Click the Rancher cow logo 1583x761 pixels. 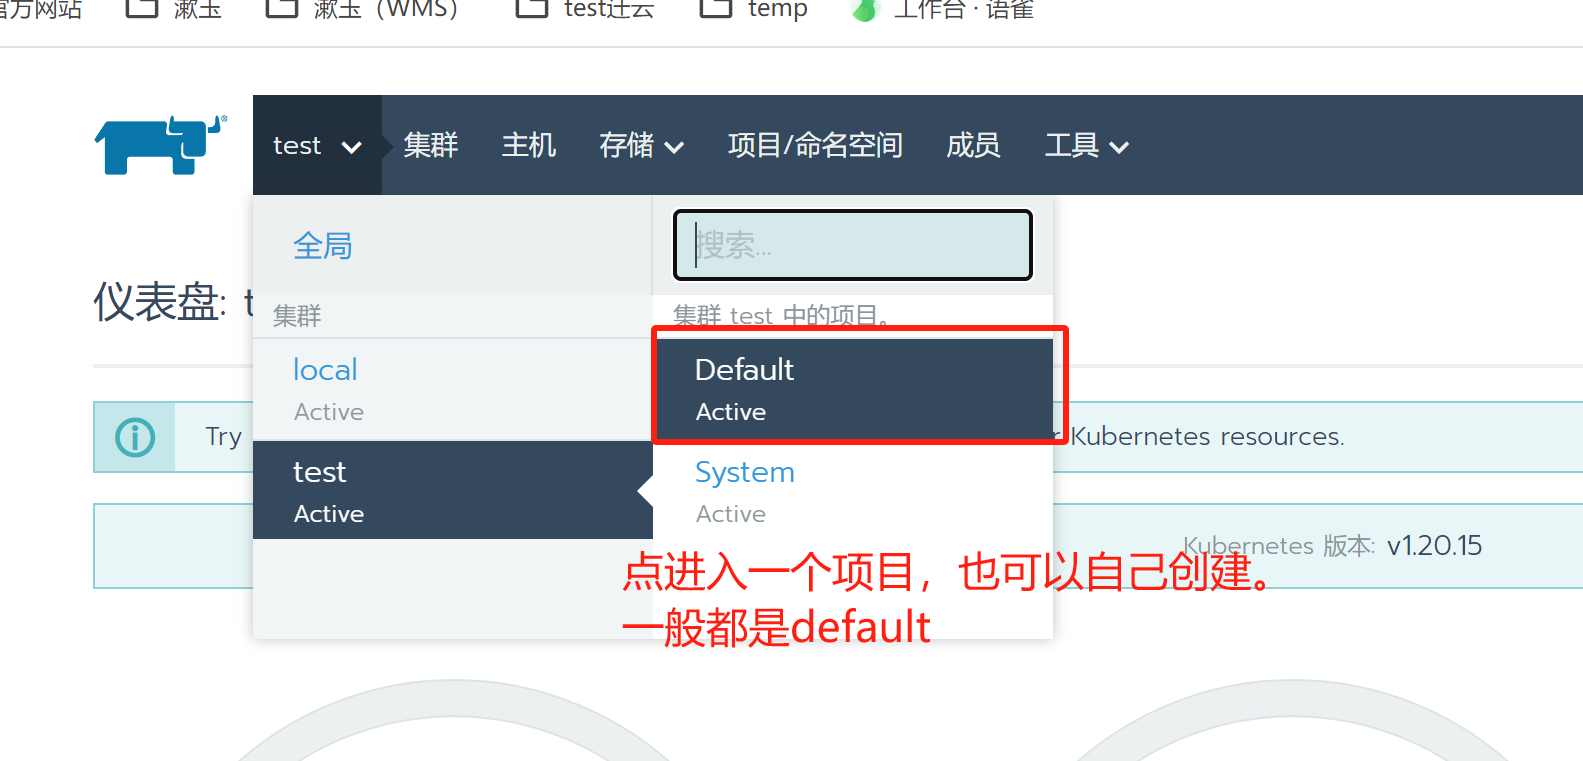click(161, 145)
